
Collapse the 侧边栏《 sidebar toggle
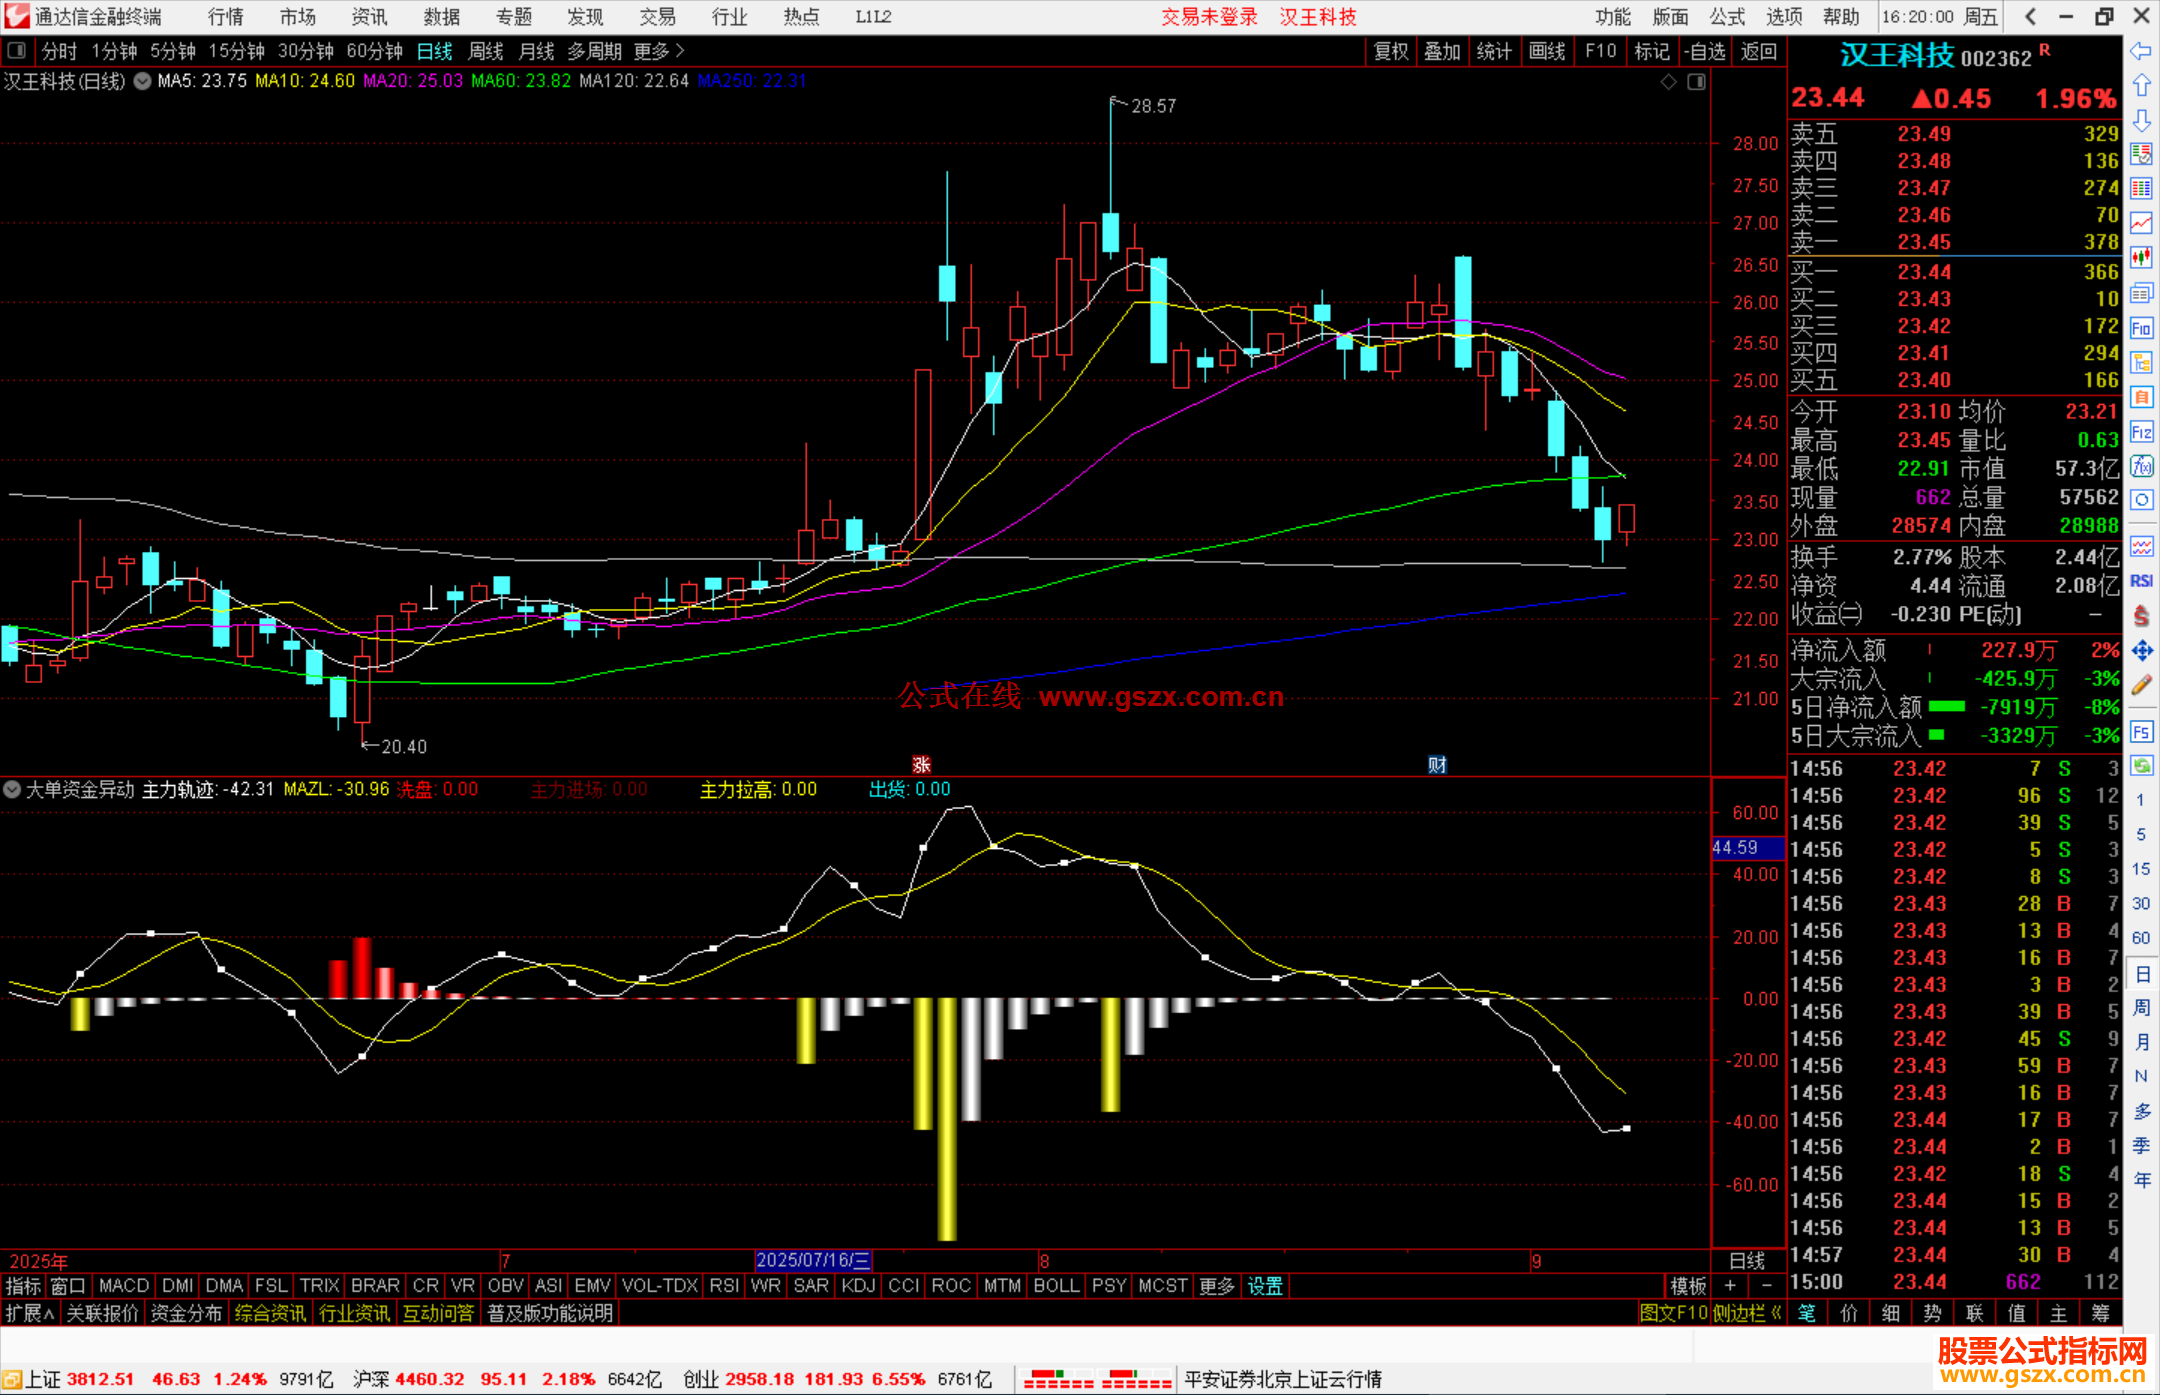(1746, 1313)
